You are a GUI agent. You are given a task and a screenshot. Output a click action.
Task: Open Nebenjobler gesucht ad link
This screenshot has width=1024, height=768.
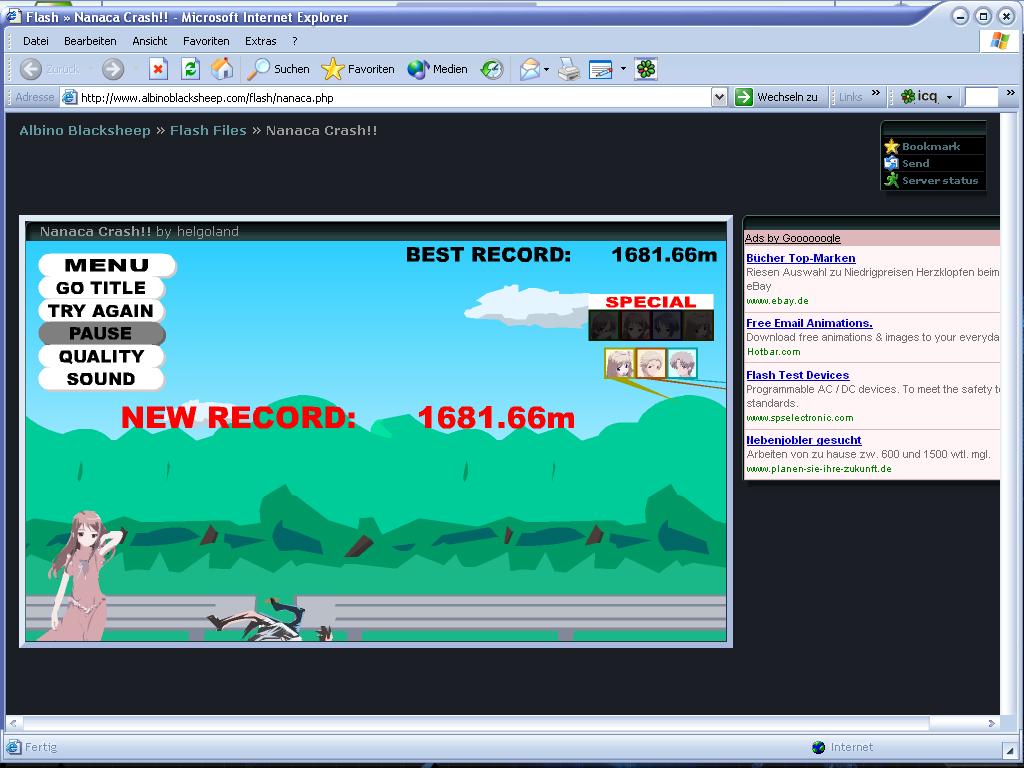tap(803, 440)
